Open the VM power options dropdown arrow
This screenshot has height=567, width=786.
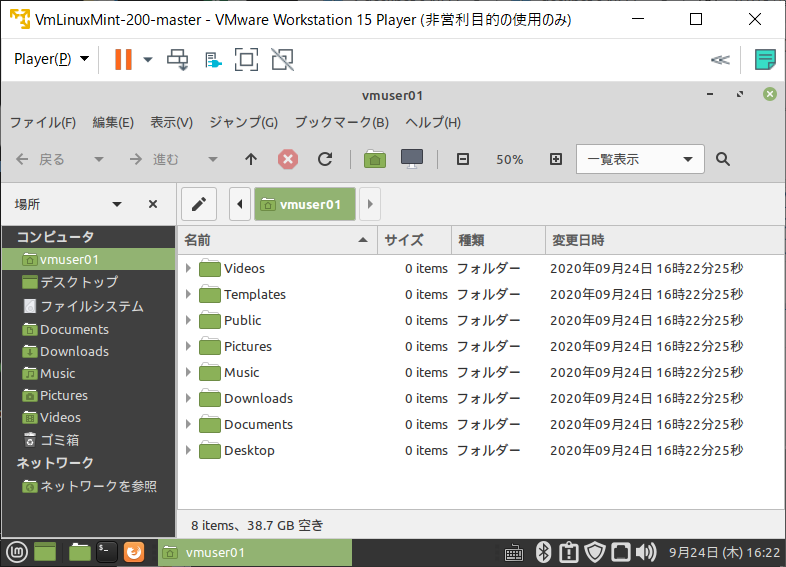point(148,60)
